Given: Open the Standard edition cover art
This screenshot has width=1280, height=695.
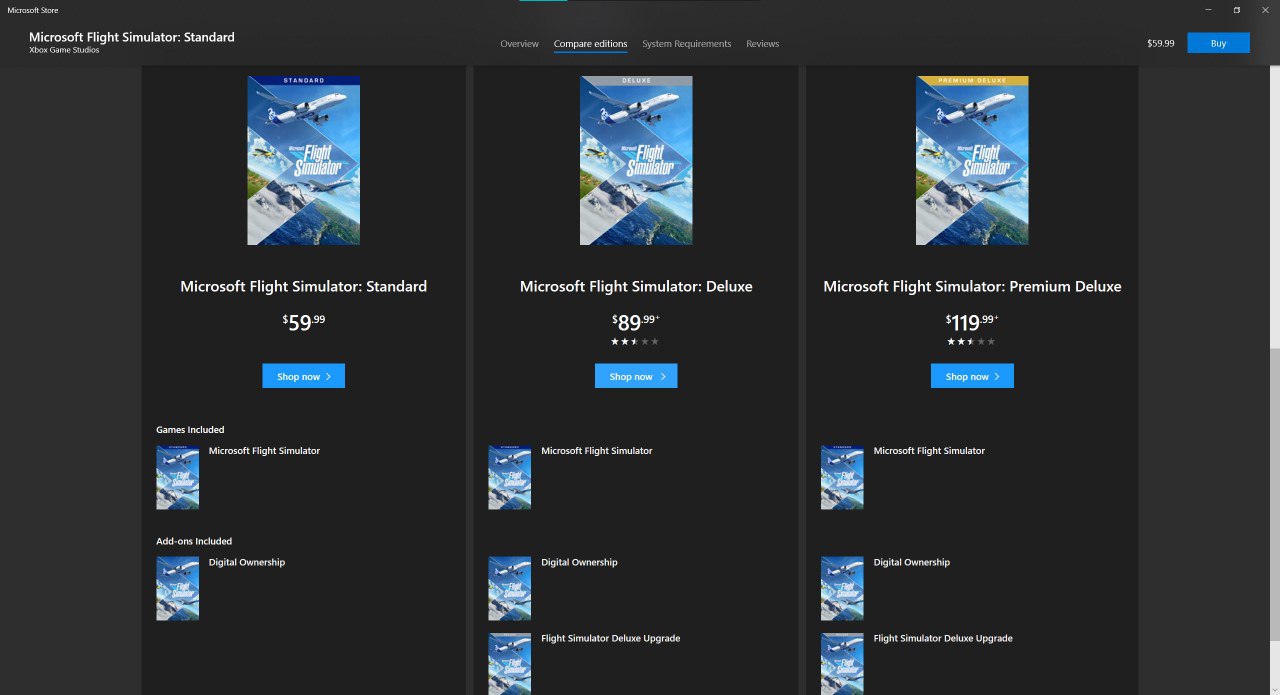Looking at the screenshot, I should 303,161.
